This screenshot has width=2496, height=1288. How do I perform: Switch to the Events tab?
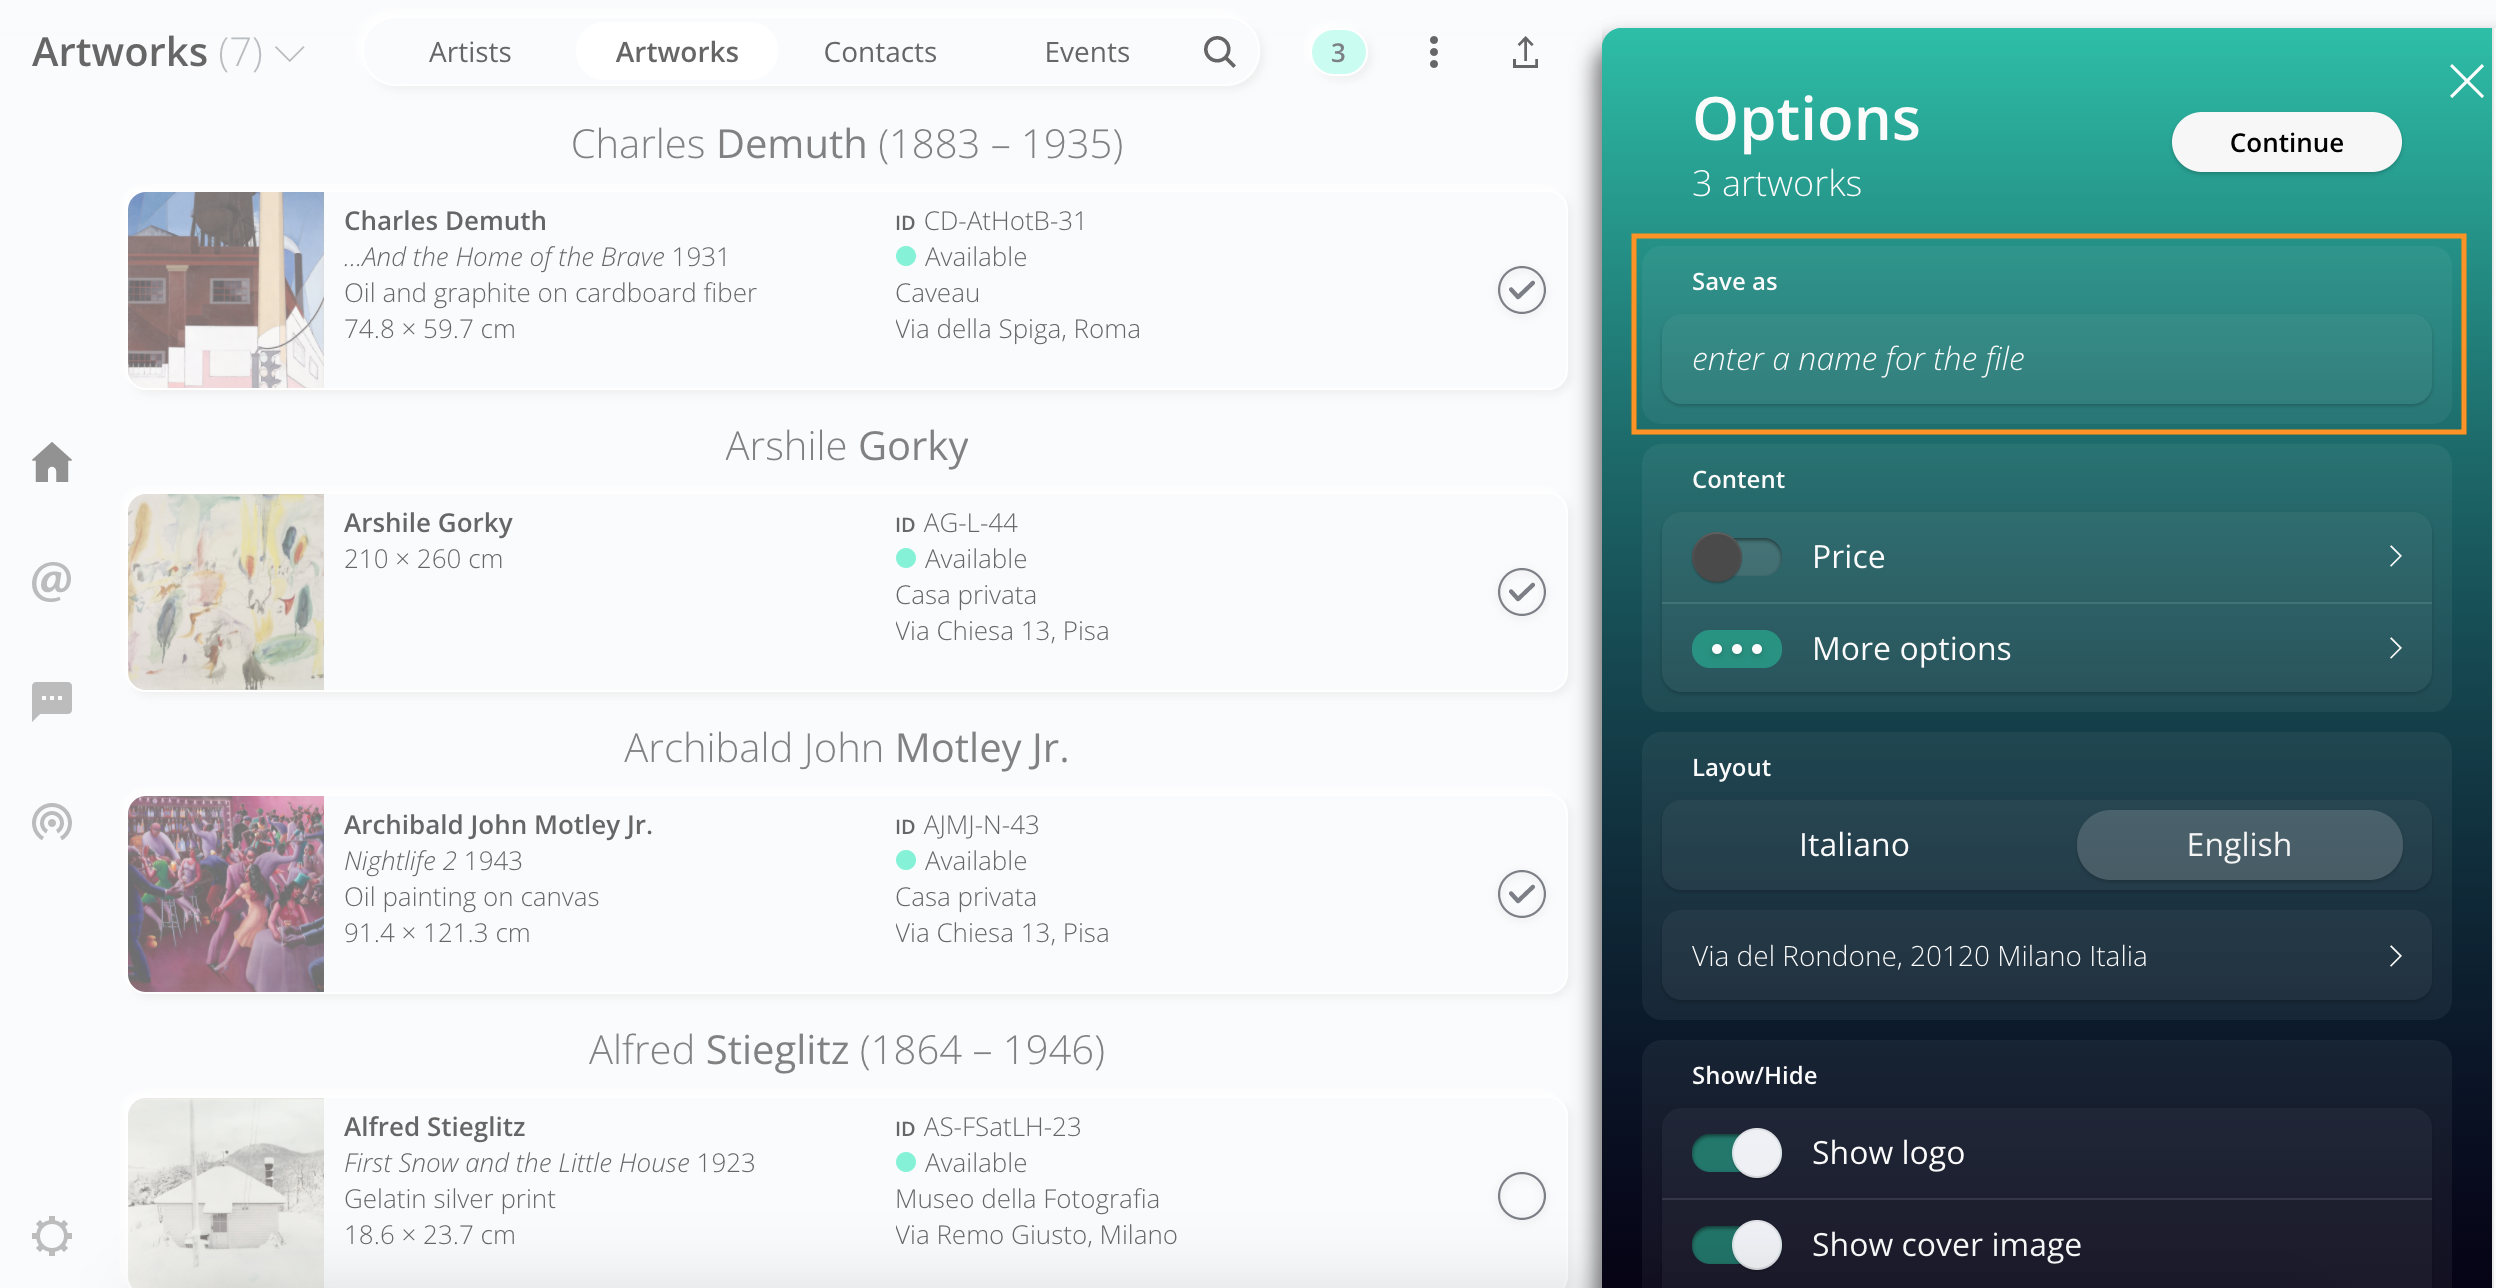pyautogui.click(x=1087, y=52)
